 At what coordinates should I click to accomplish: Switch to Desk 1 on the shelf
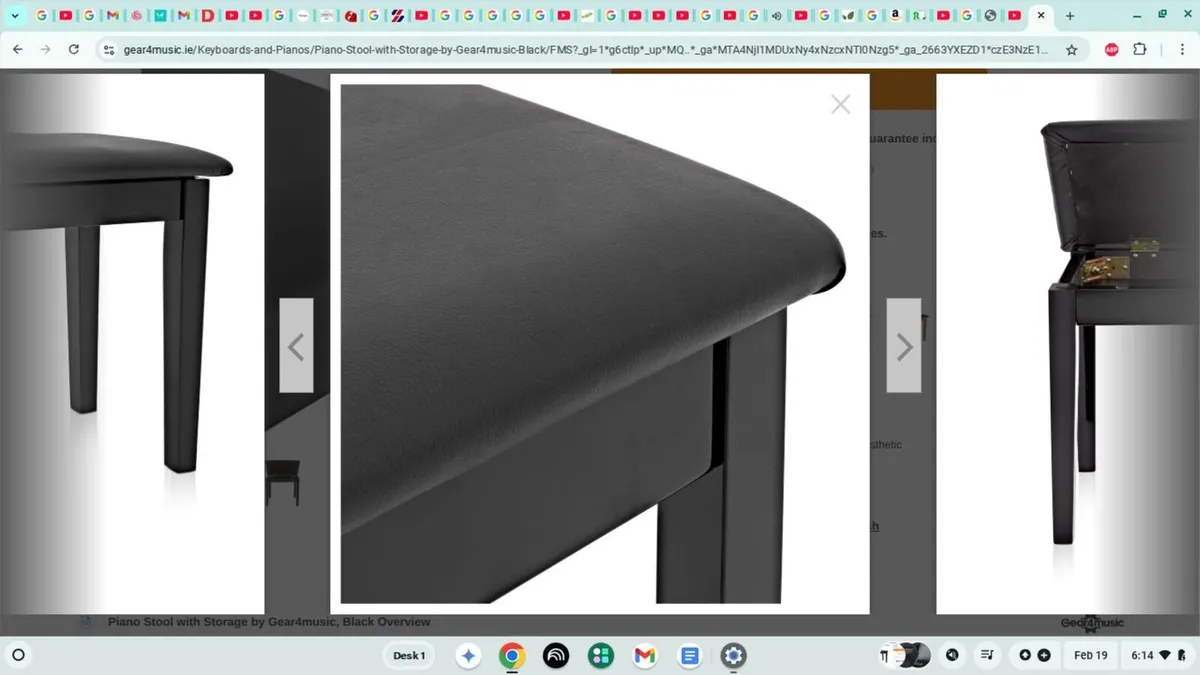(408, 655)
